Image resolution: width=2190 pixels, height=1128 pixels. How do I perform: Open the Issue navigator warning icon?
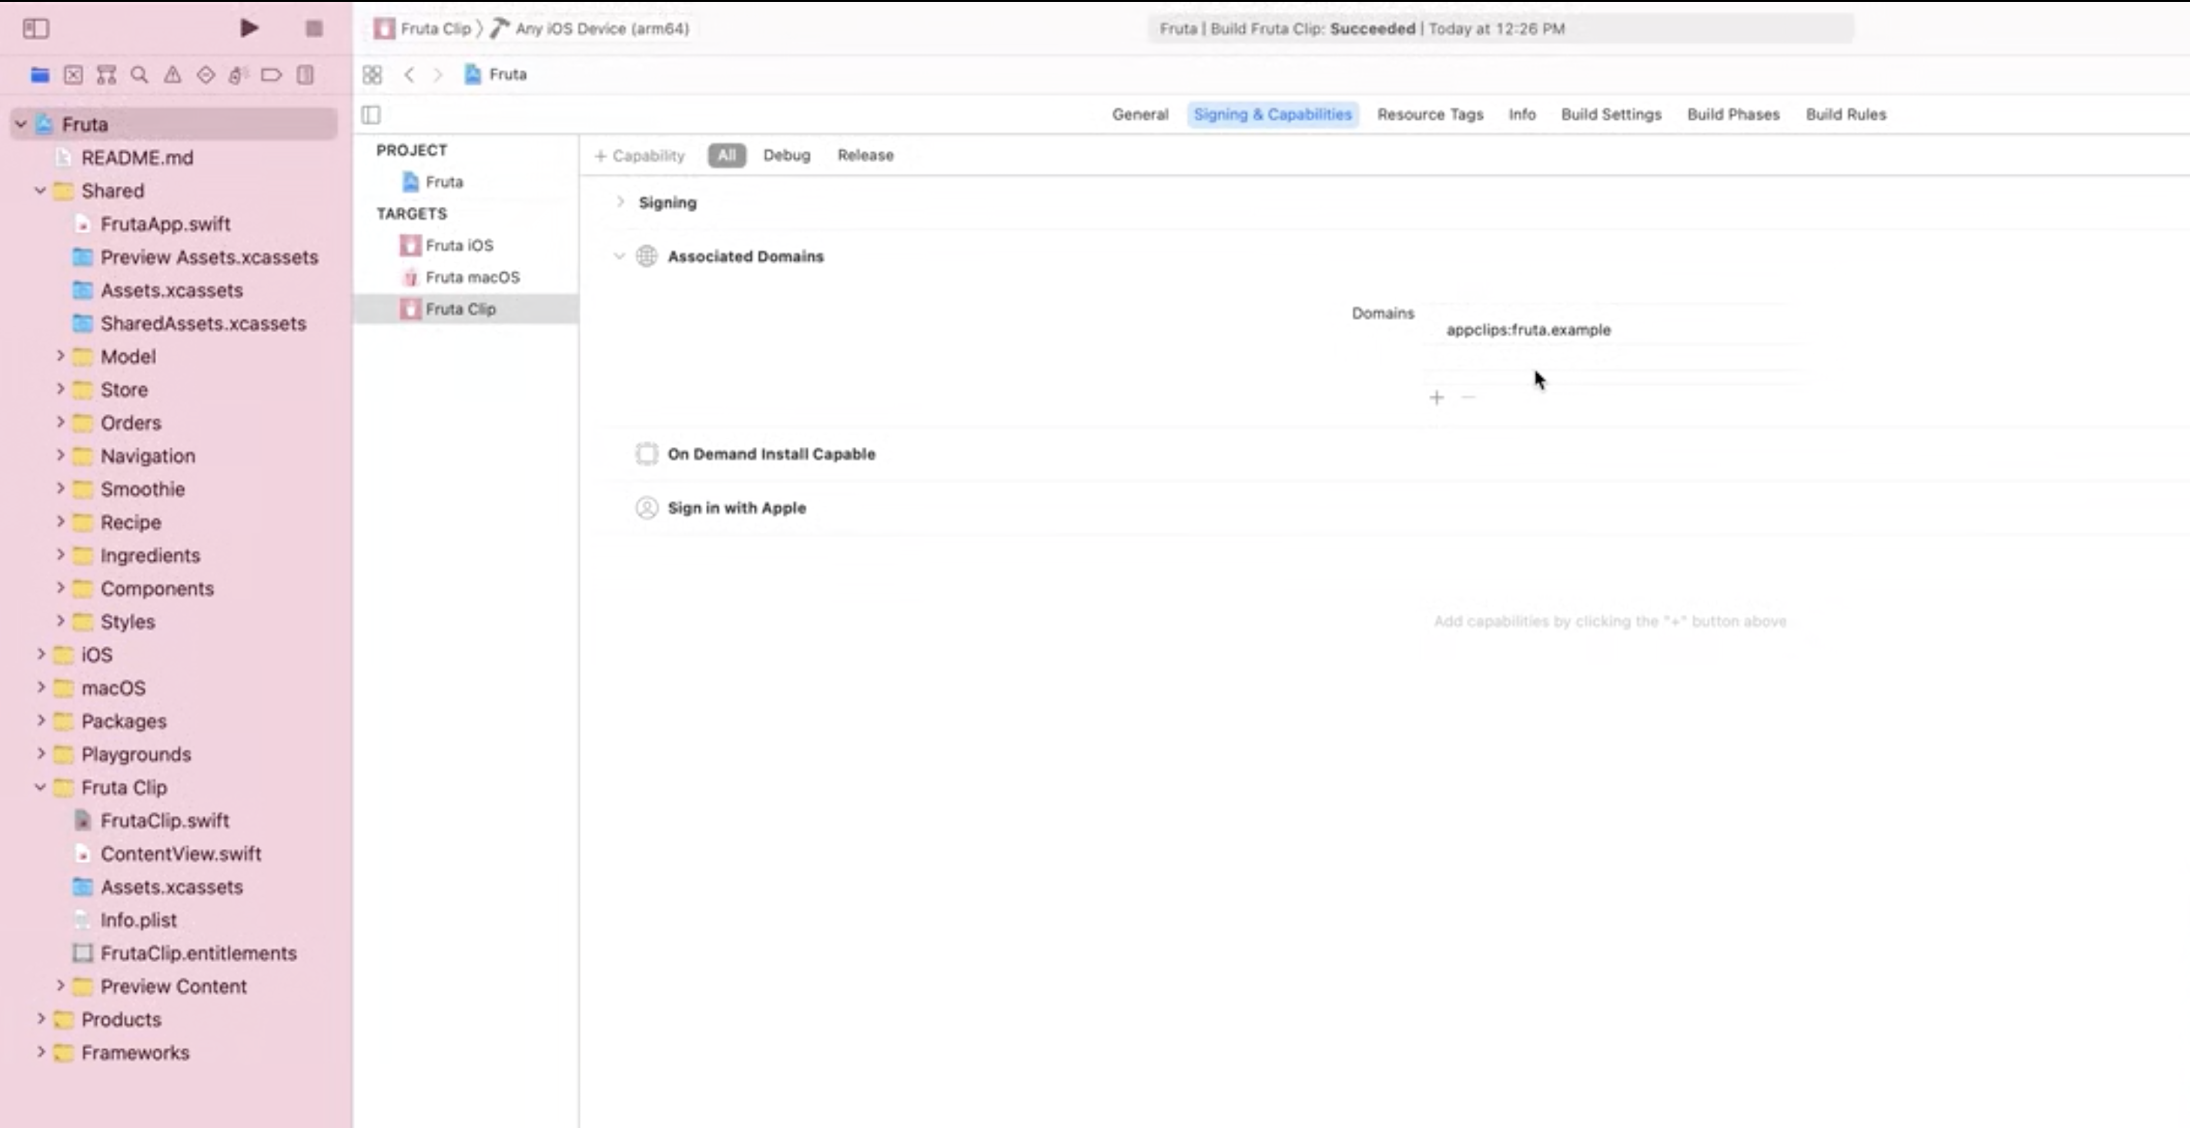172,75
